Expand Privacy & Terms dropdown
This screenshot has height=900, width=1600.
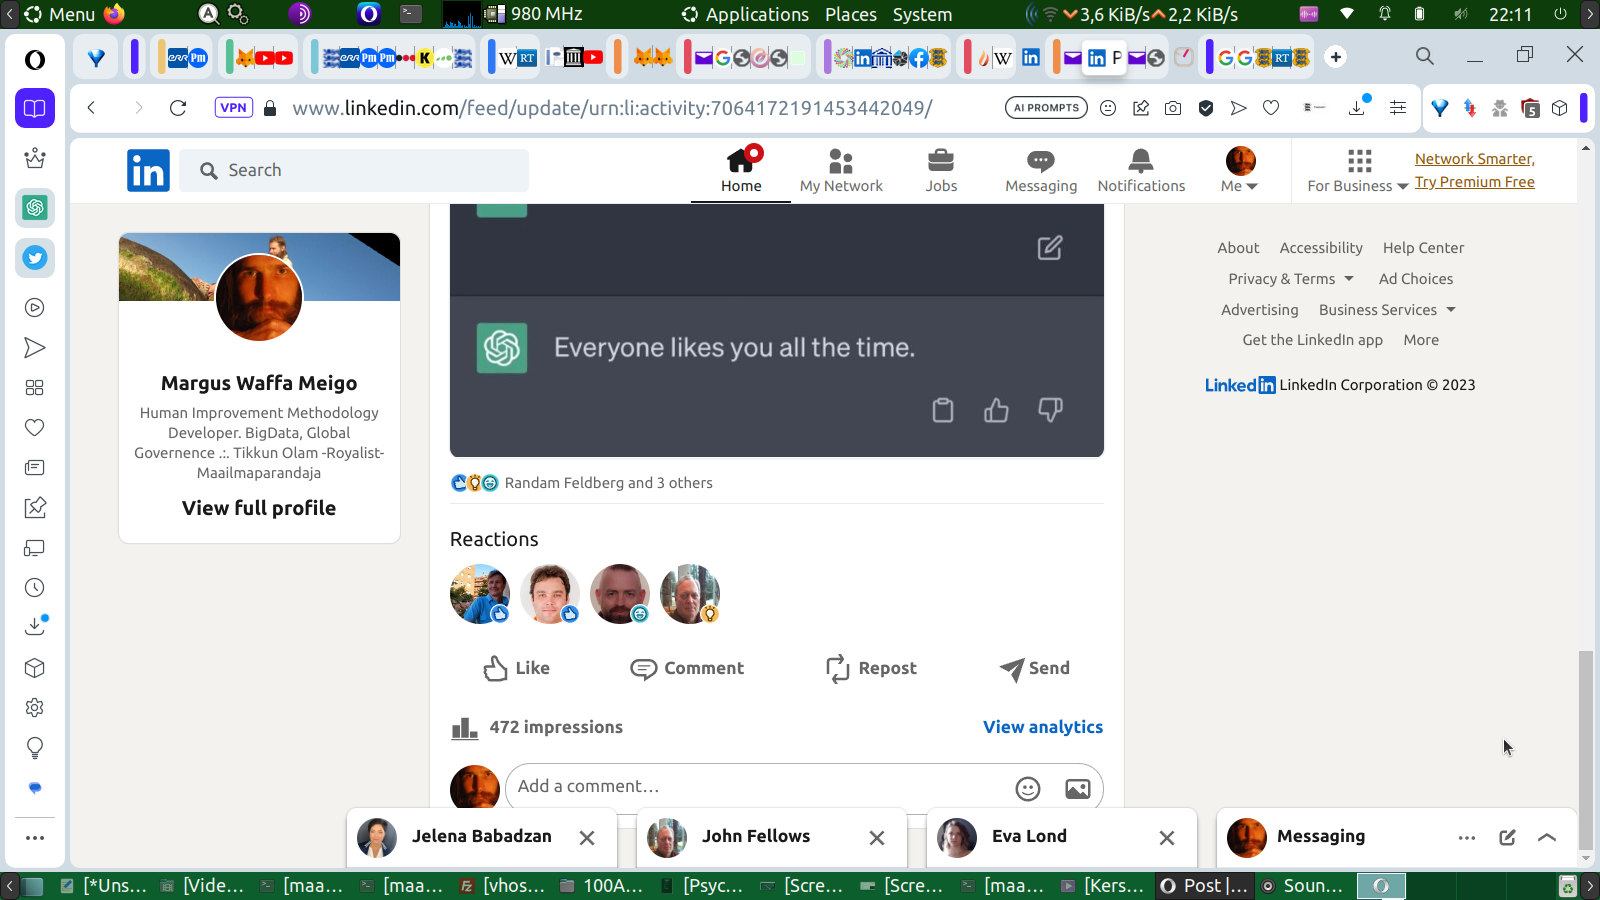1291,279
